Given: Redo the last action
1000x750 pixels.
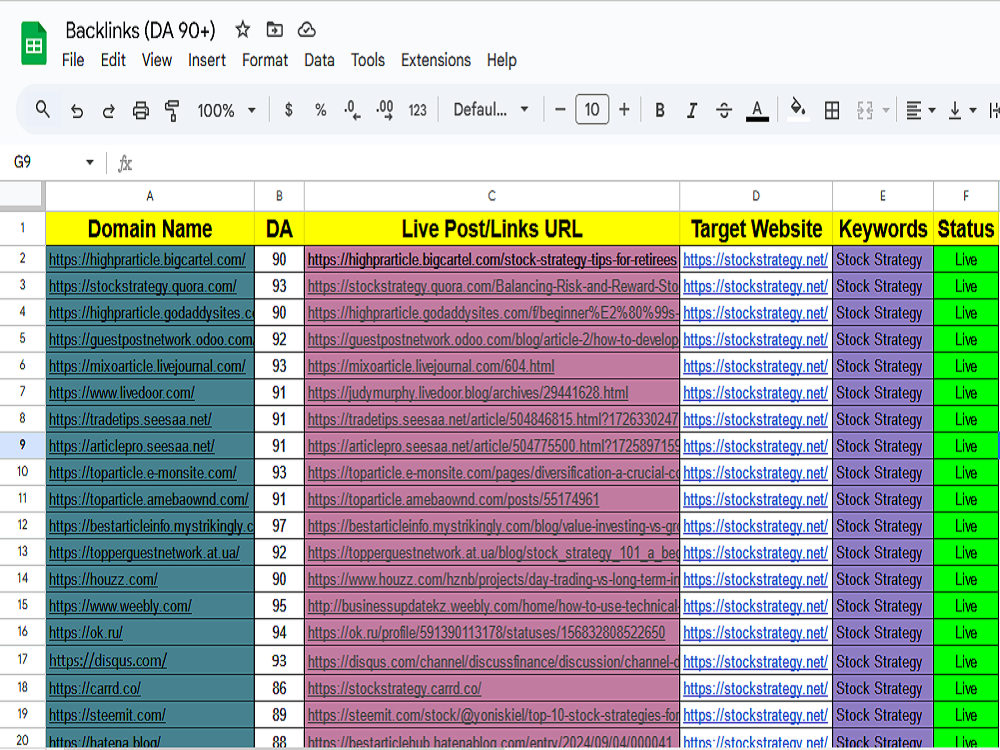Looking at the screenshot, I should (x=108, y=110).
